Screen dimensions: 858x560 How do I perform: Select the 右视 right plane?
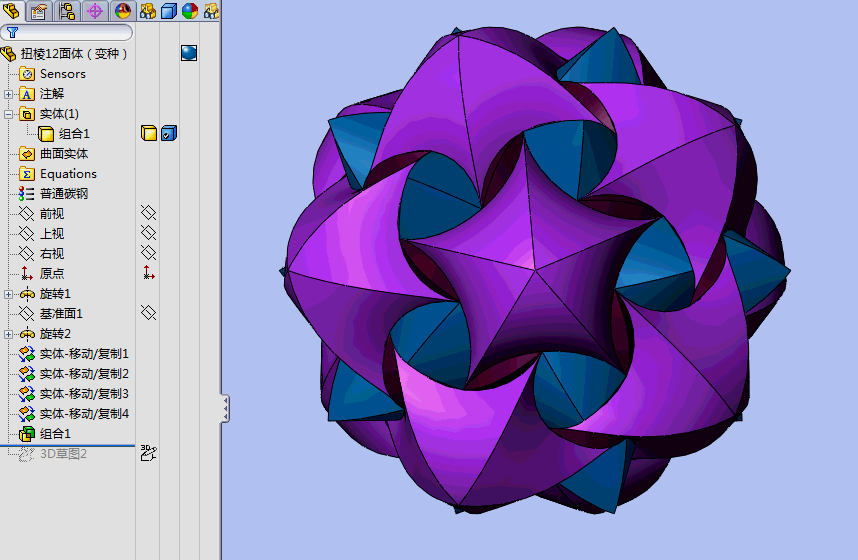pyautogui.click(x=52, y=253)
